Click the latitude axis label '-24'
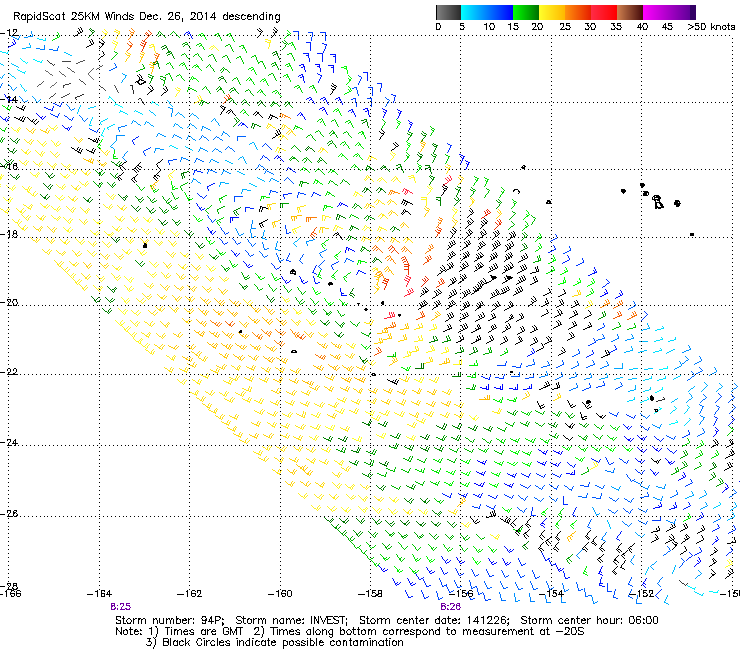The image size is (740, 650). point(9,443)
